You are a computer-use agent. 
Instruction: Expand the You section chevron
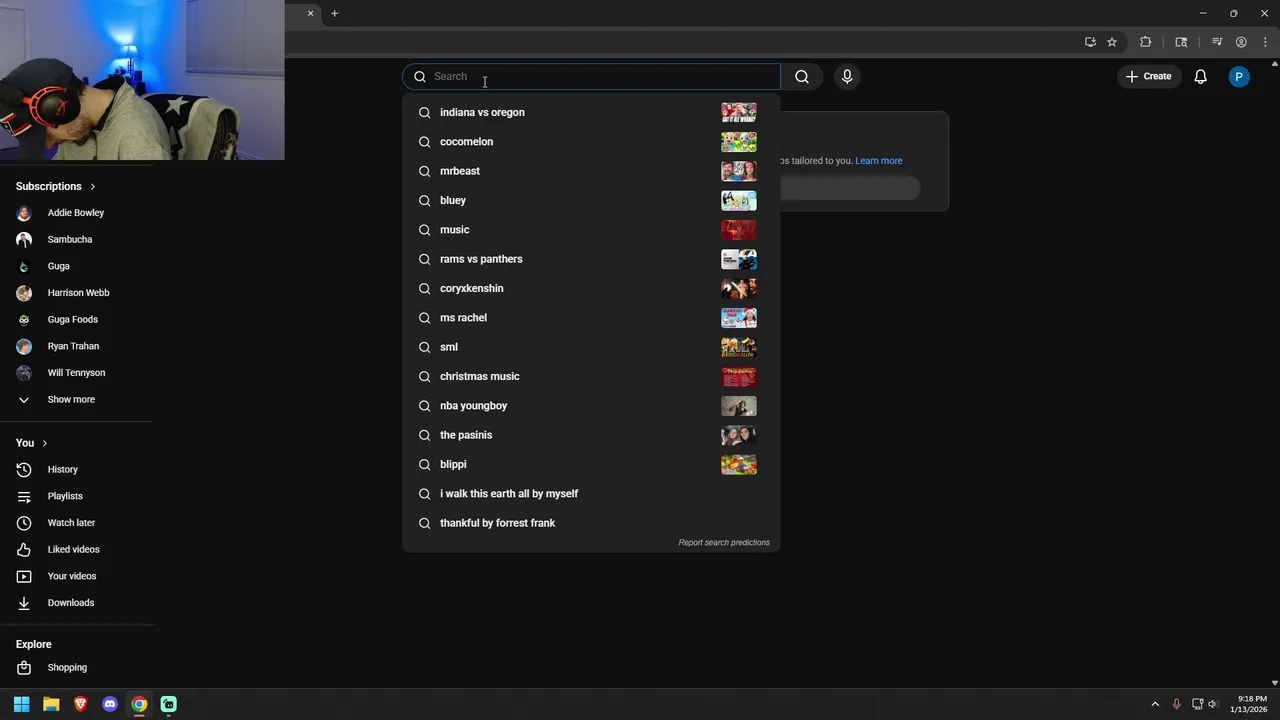tap(44, 444)
